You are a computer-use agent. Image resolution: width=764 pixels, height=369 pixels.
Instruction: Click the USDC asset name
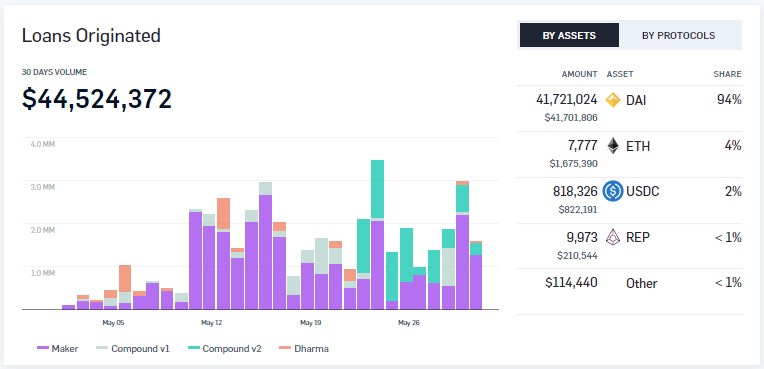click(643, 192)
